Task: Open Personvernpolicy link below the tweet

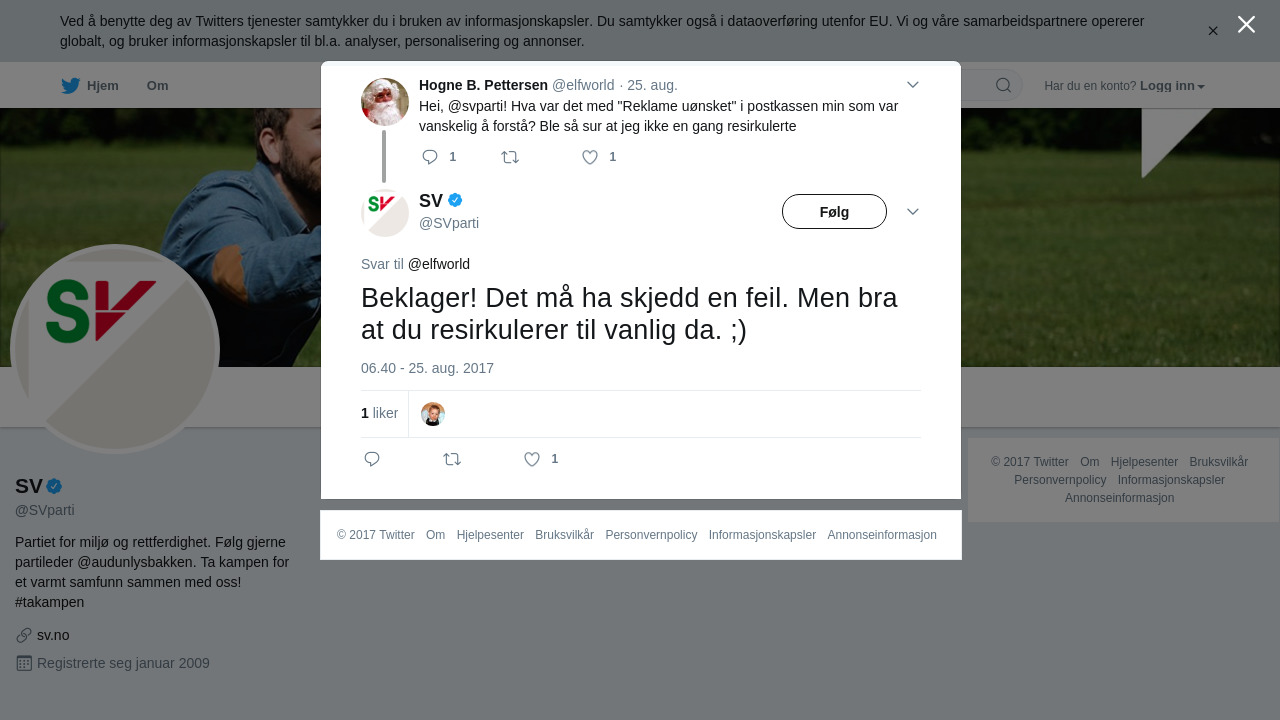Action: (651, 535)
